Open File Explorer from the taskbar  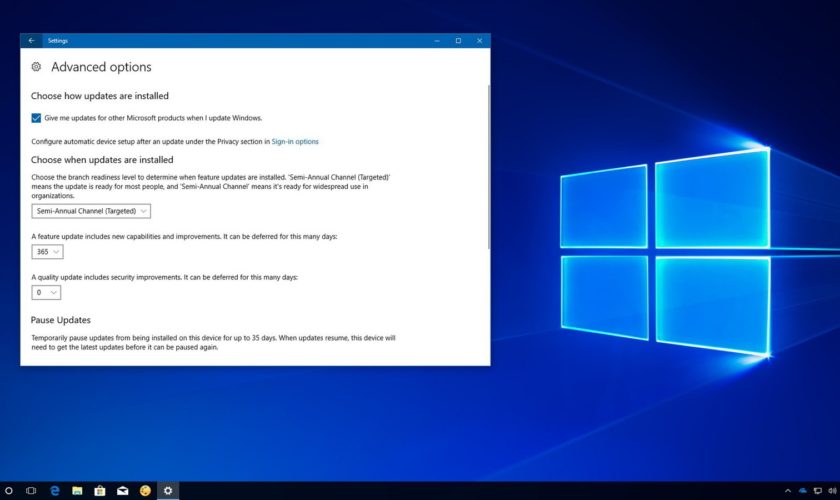pos(77,491)
